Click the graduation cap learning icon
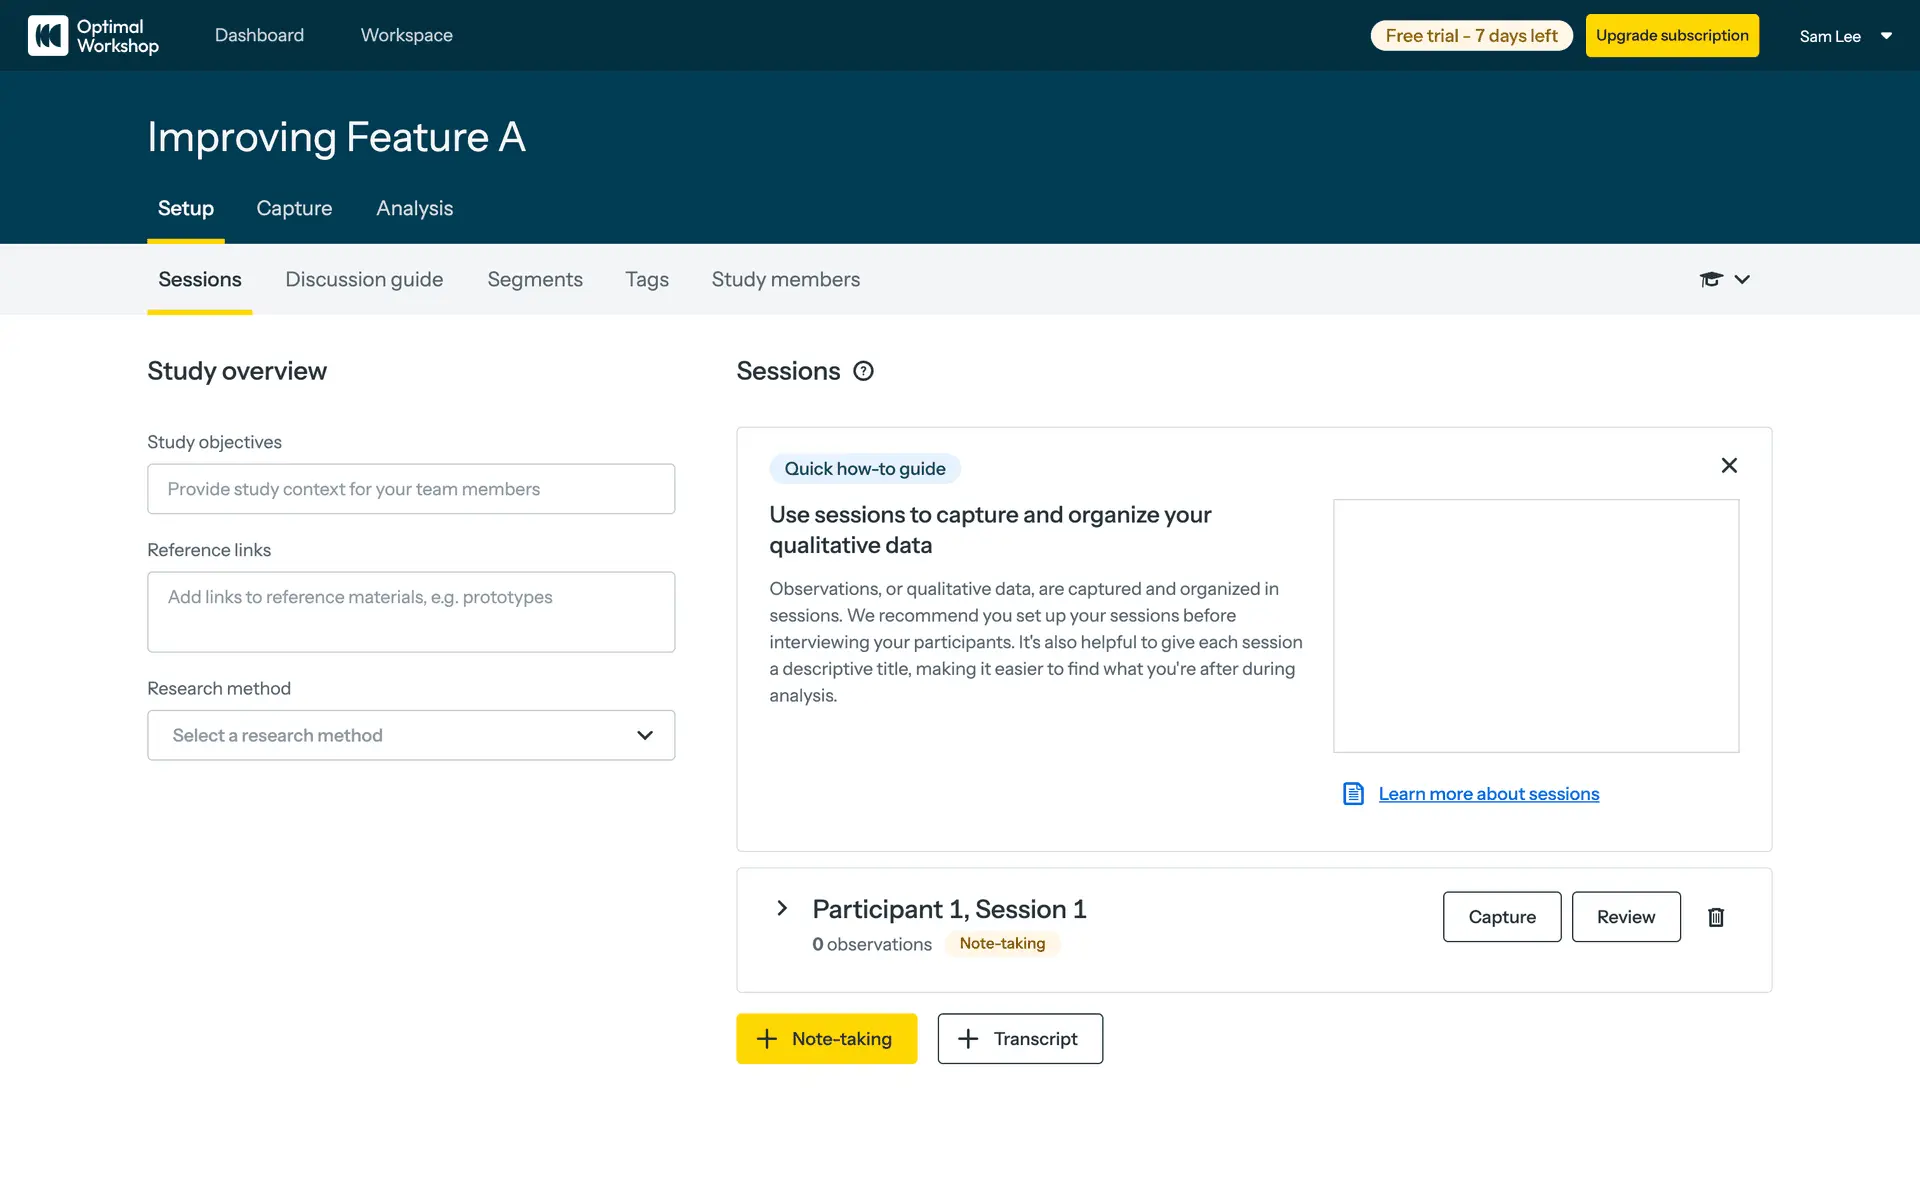This screenshot has height=1200, width=1920. pos(1711,280)
